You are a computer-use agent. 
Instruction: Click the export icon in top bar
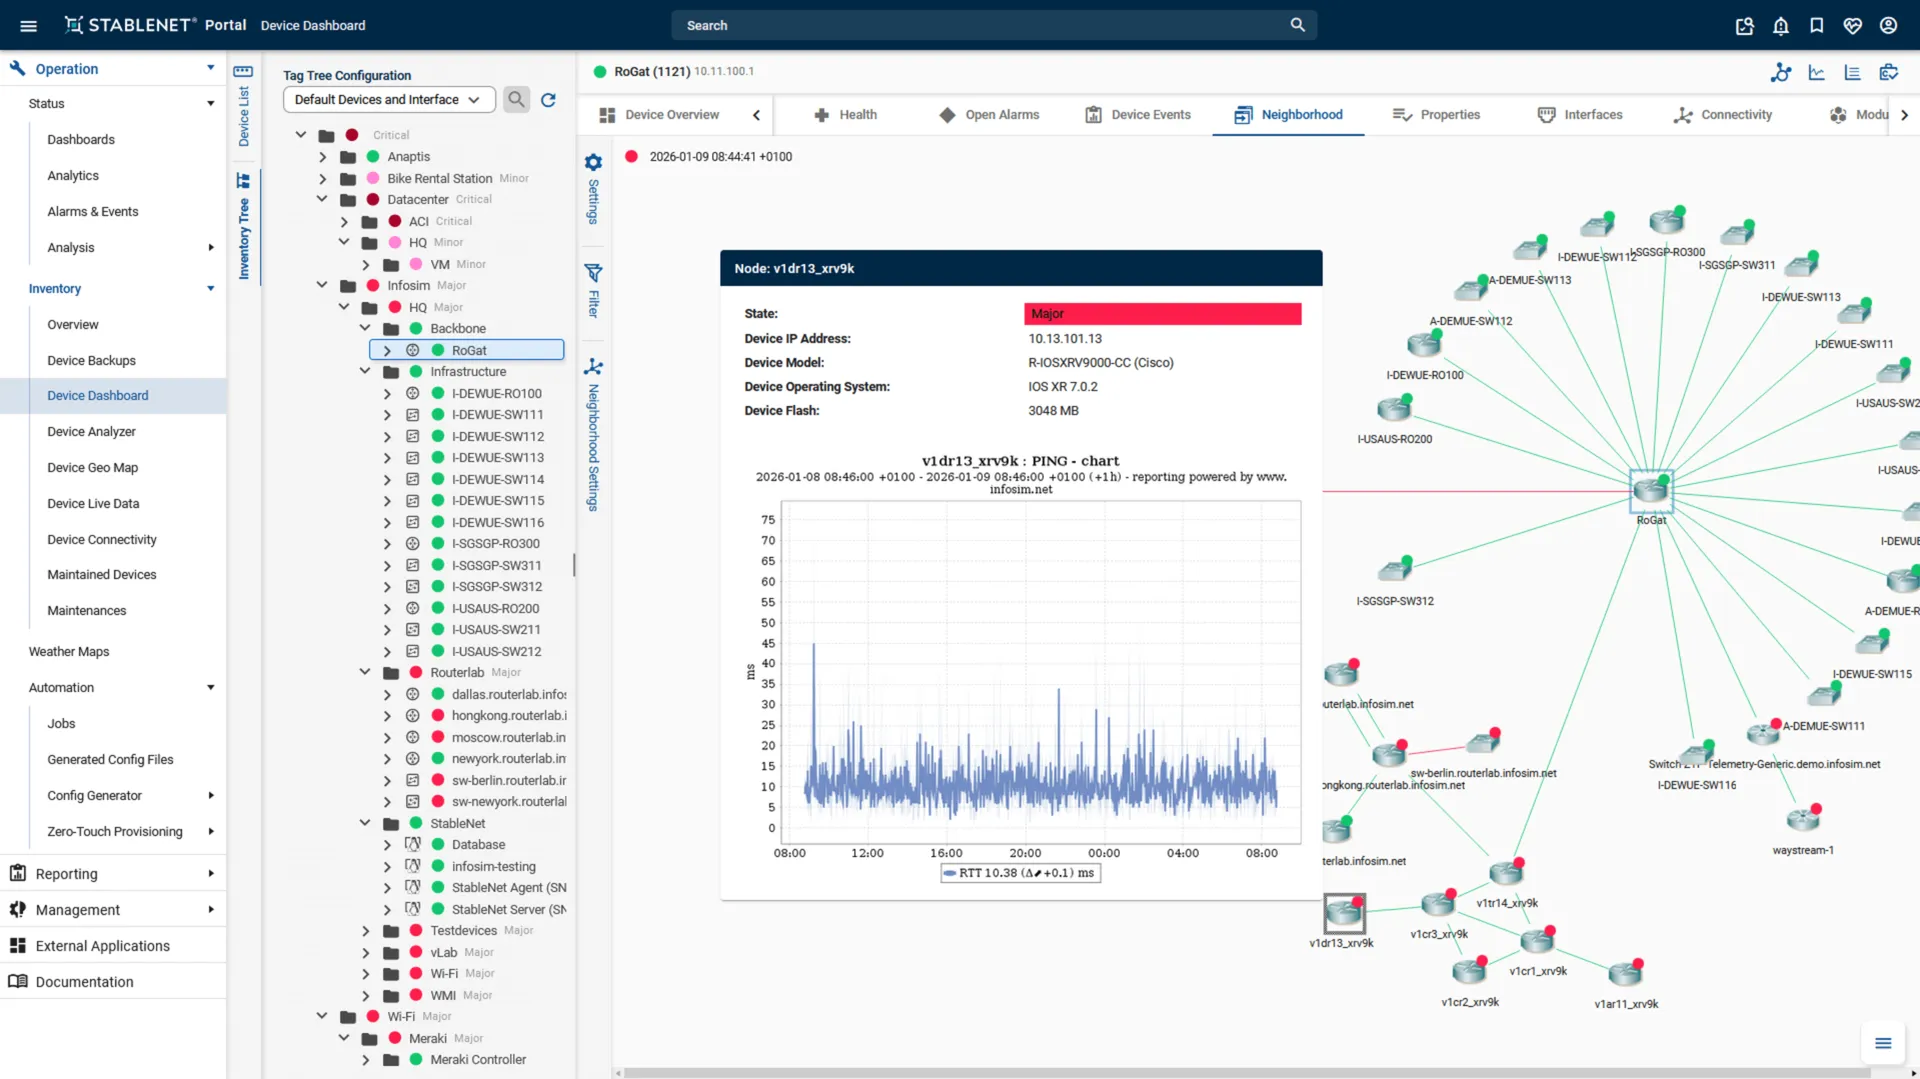[x=1745, y=26]
